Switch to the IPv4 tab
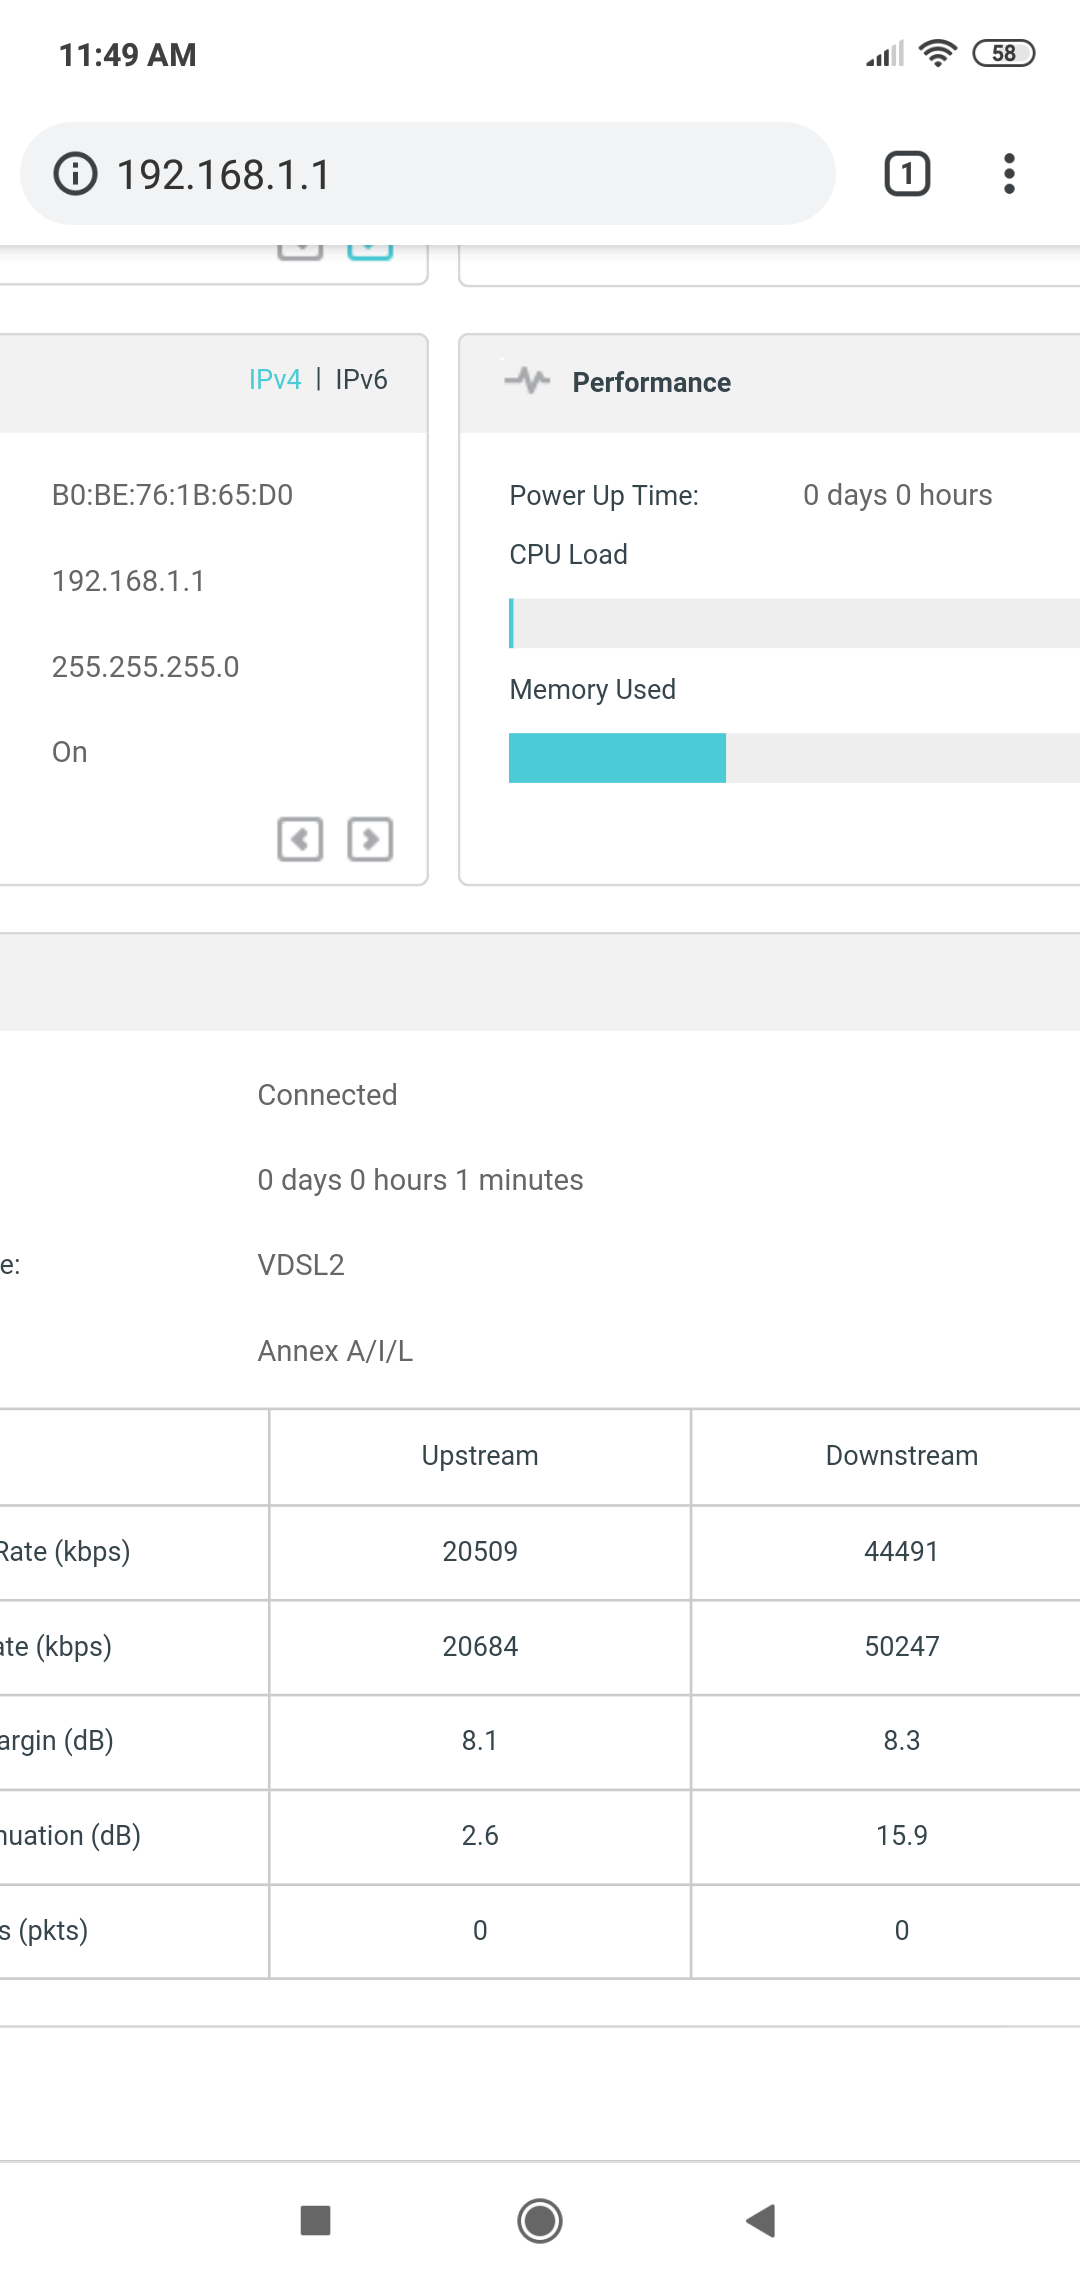Viewport: 1080px width, 2280px height. click(x=275, y=380)
